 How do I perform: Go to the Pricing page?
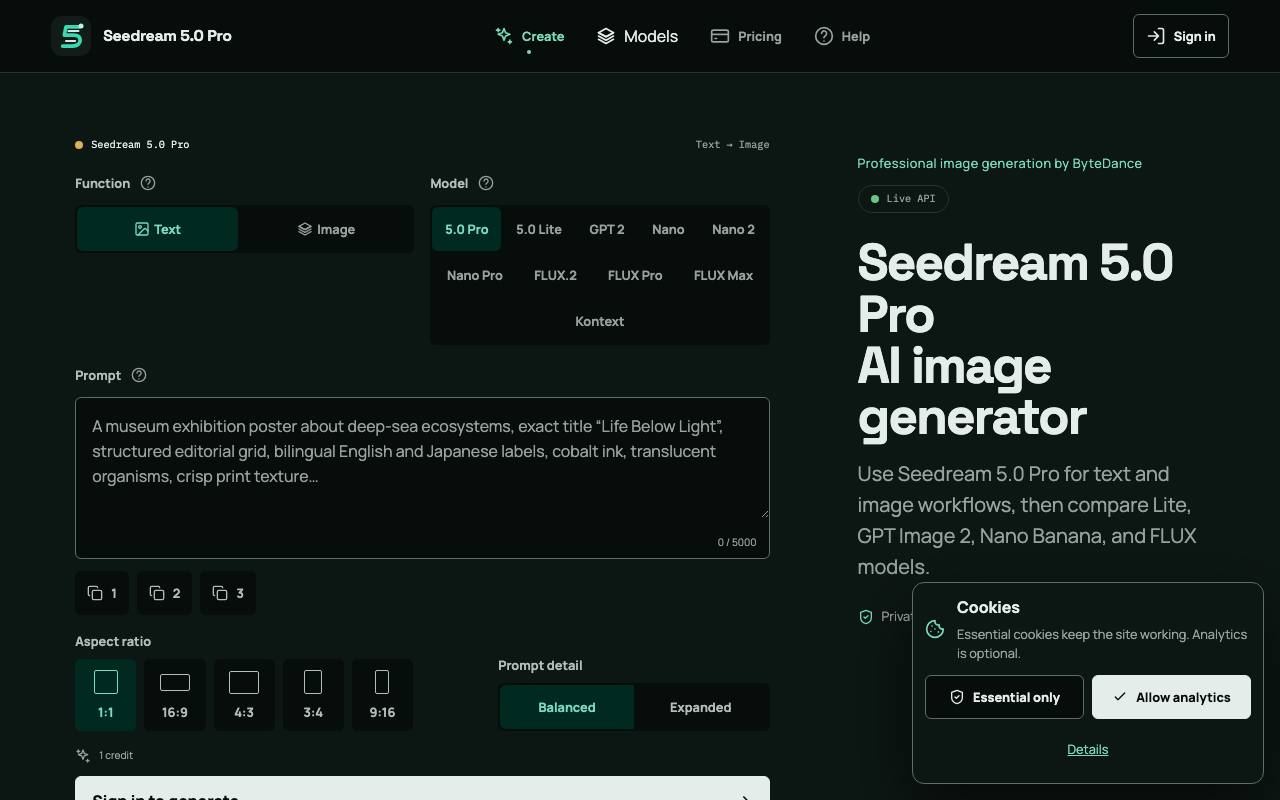pos(746,36)
